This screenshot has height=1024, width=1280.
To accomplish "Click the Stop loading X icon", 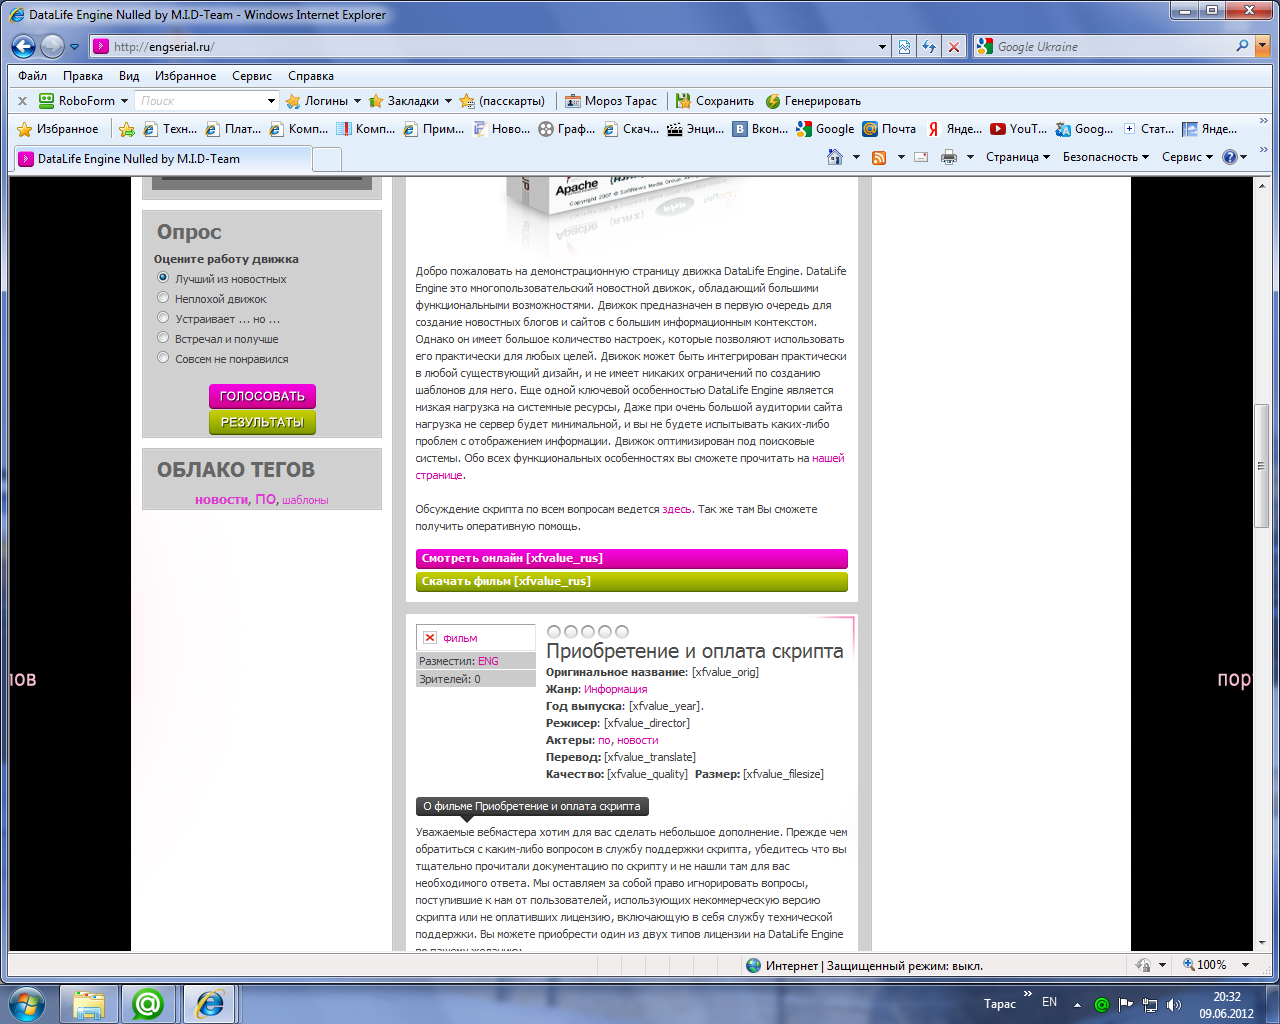I will click(954, 46).
